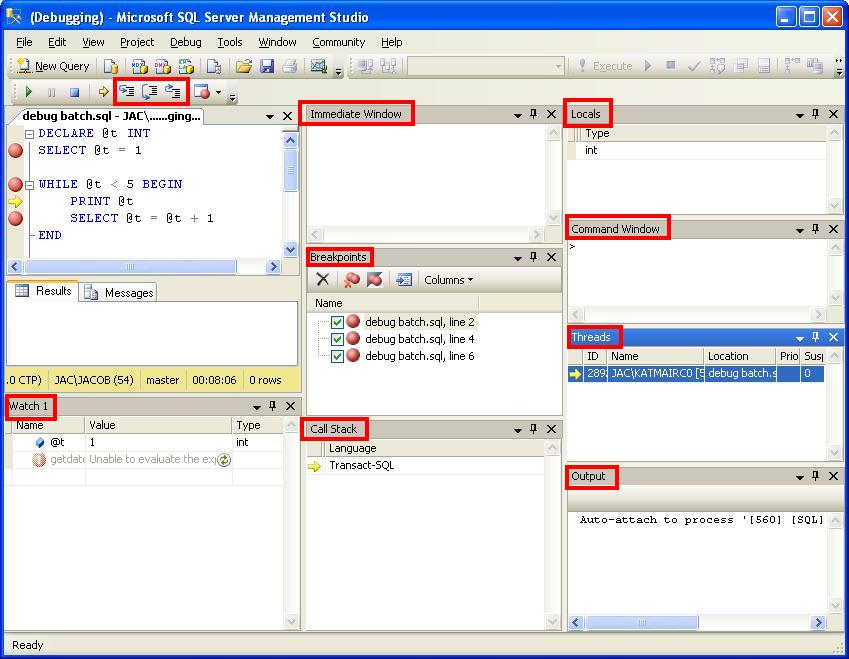Click the Activity Monitor toolbar icon
The height and width of the screenshot is (659, 849).
pos(318,66)
